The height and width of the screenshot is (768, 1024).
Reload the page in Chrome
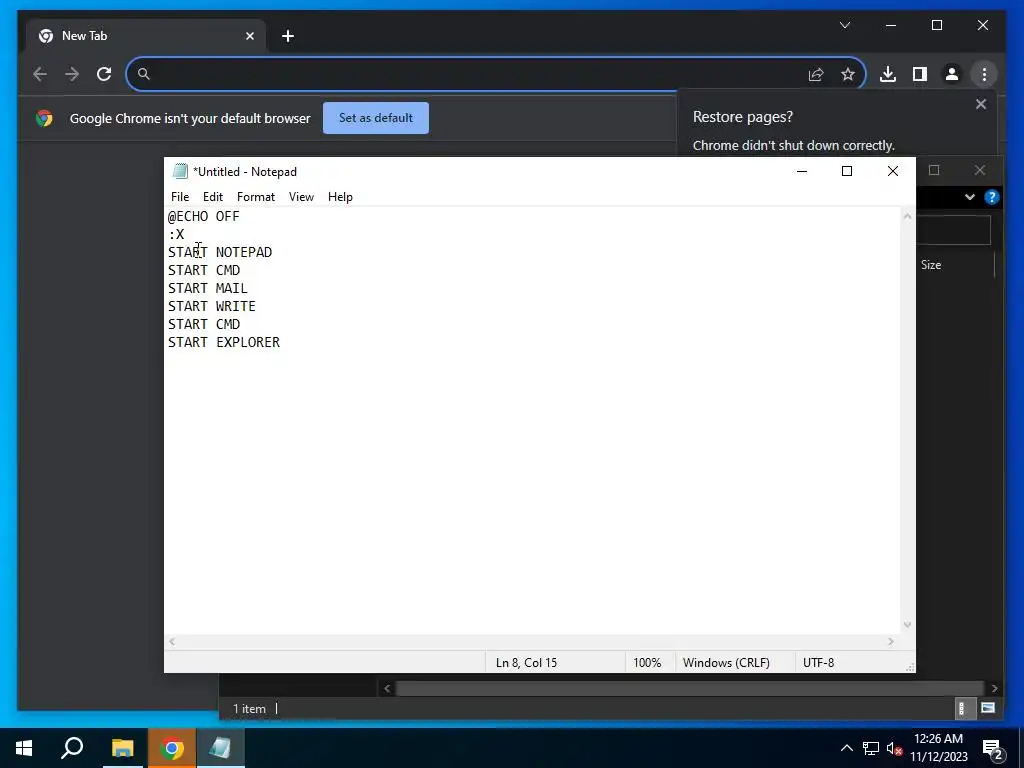104,74
